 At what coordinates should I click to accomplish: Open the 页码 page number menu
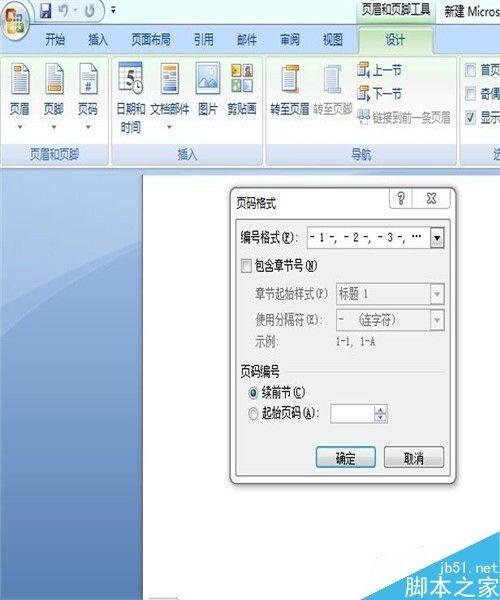pyautogui.click(x=88, y=97)
